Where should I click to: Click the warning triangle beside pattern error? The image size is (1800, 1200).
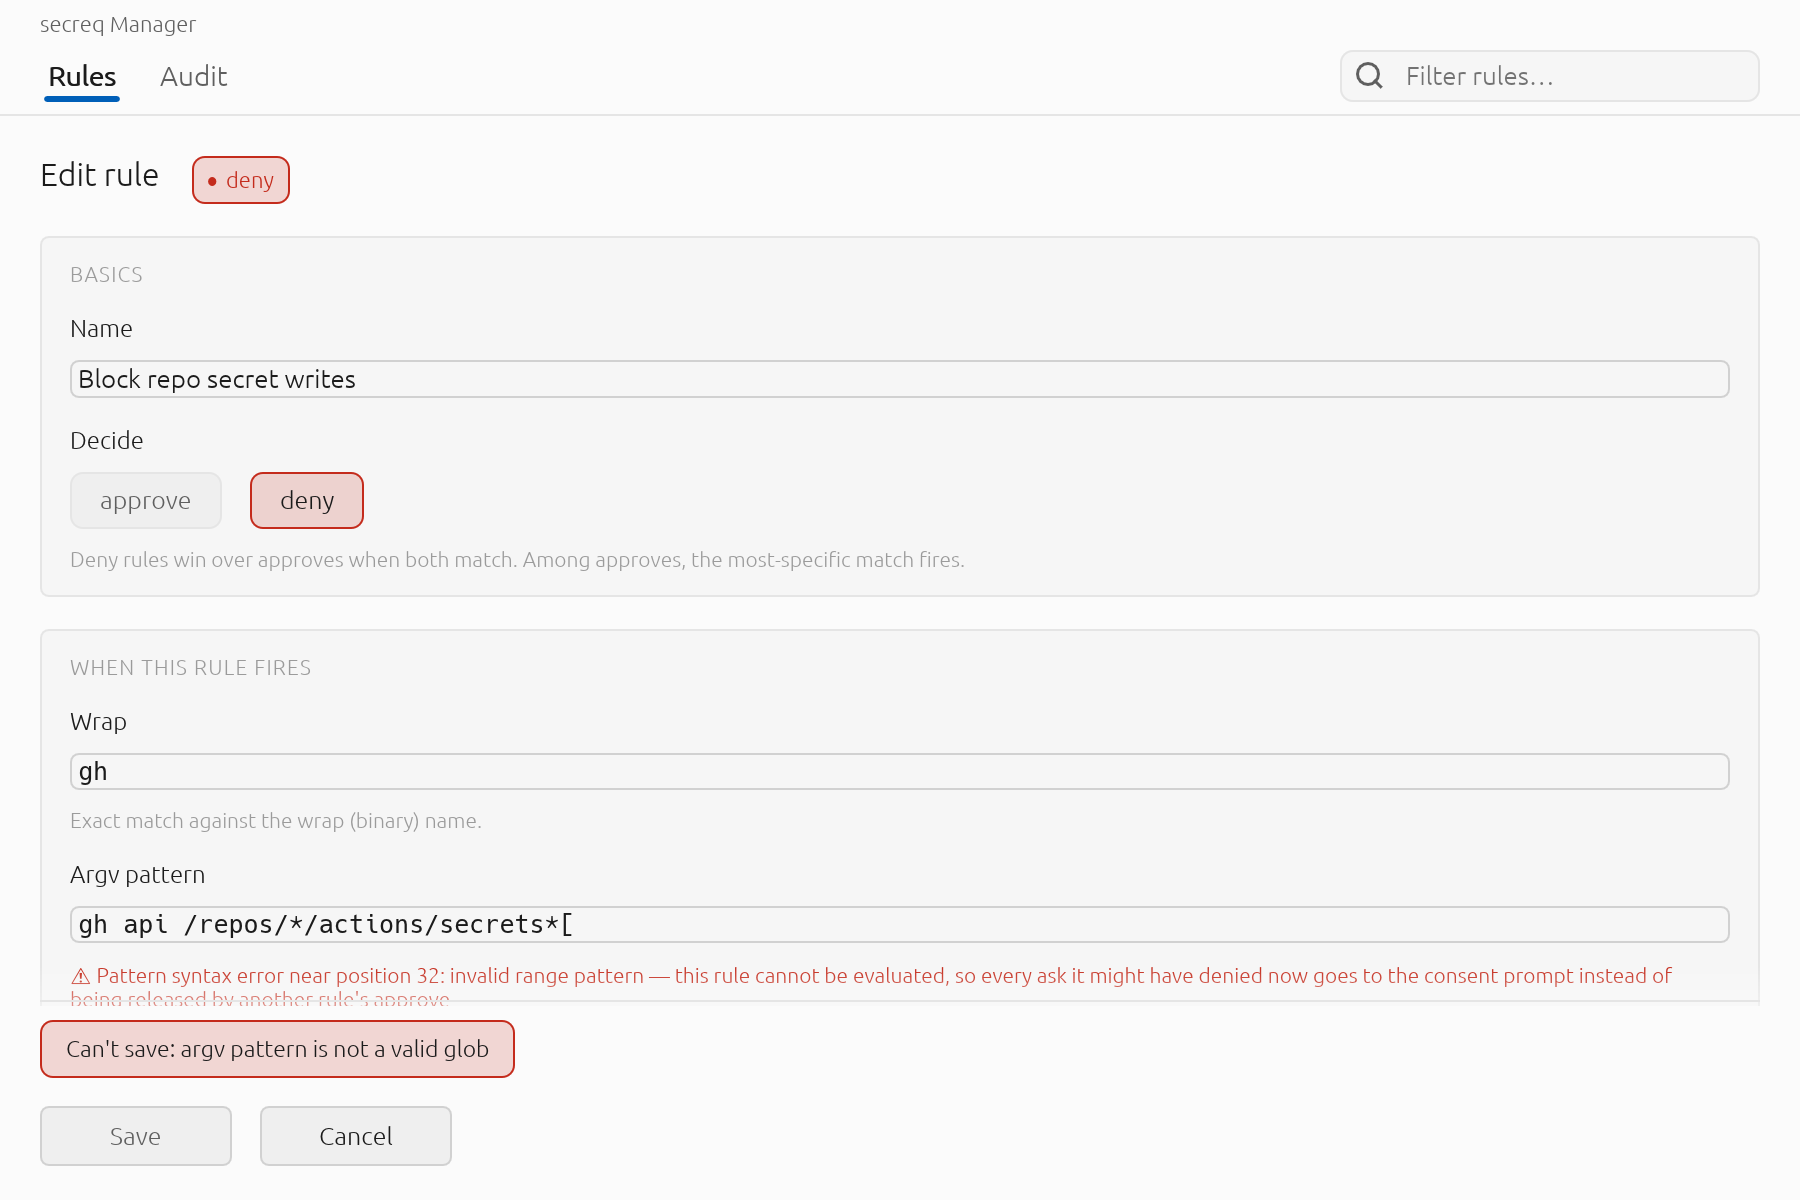point(81,977)
